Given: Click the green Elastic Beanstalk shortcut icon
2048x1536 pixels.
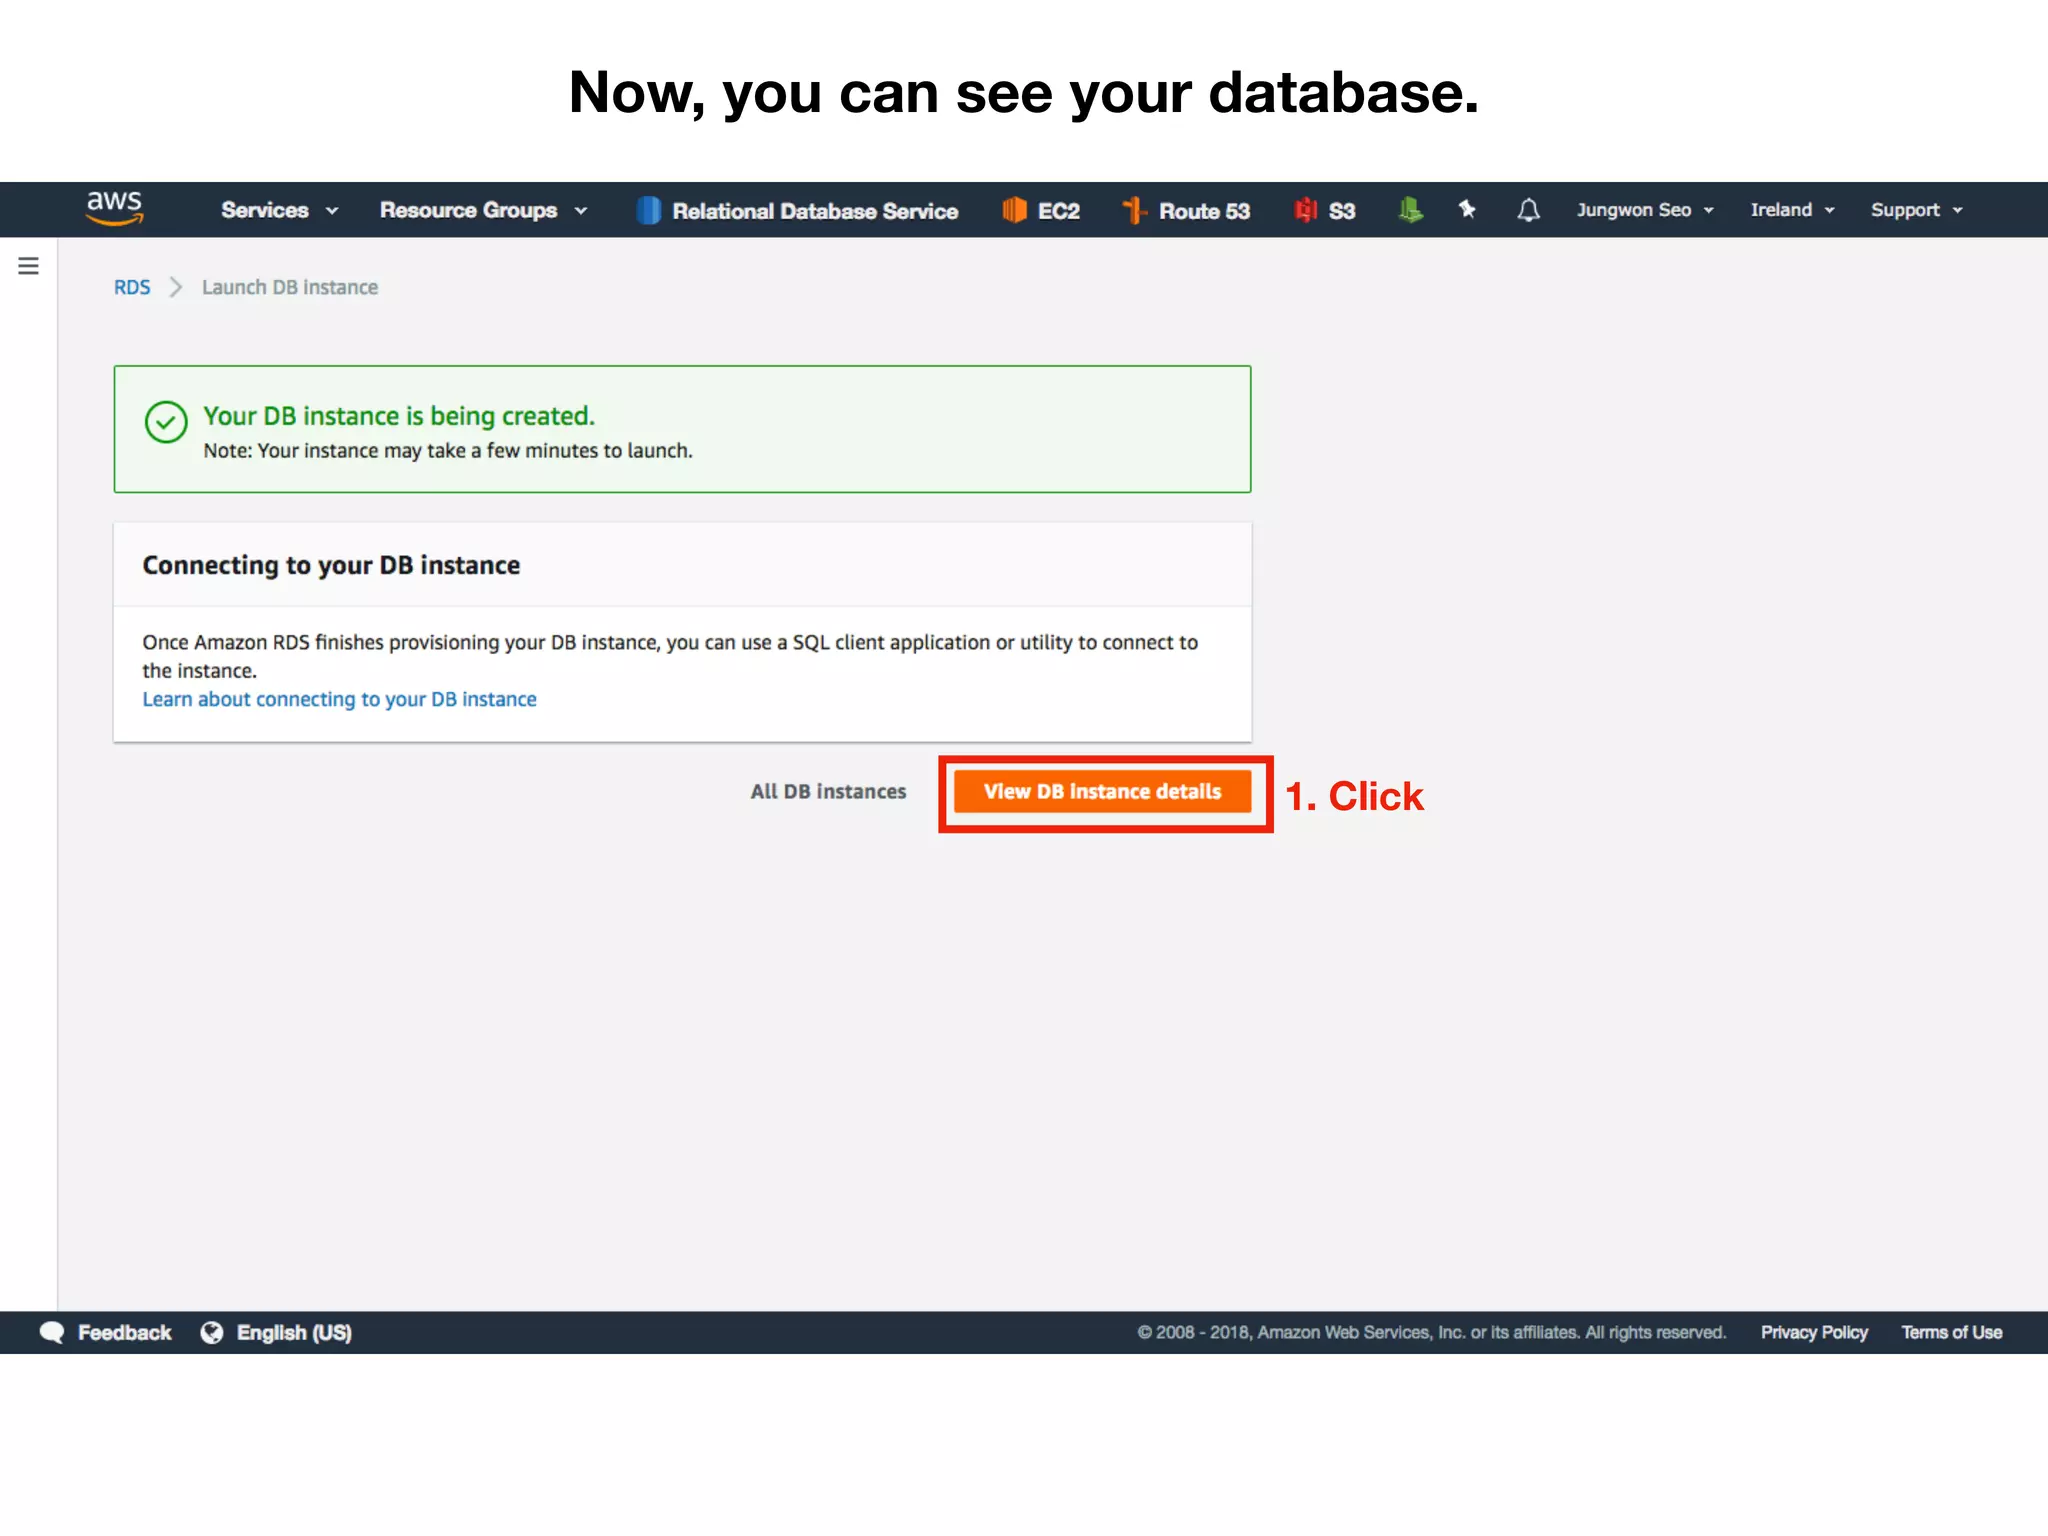Looking at the screenshot, I should (x=1410, y=210).
